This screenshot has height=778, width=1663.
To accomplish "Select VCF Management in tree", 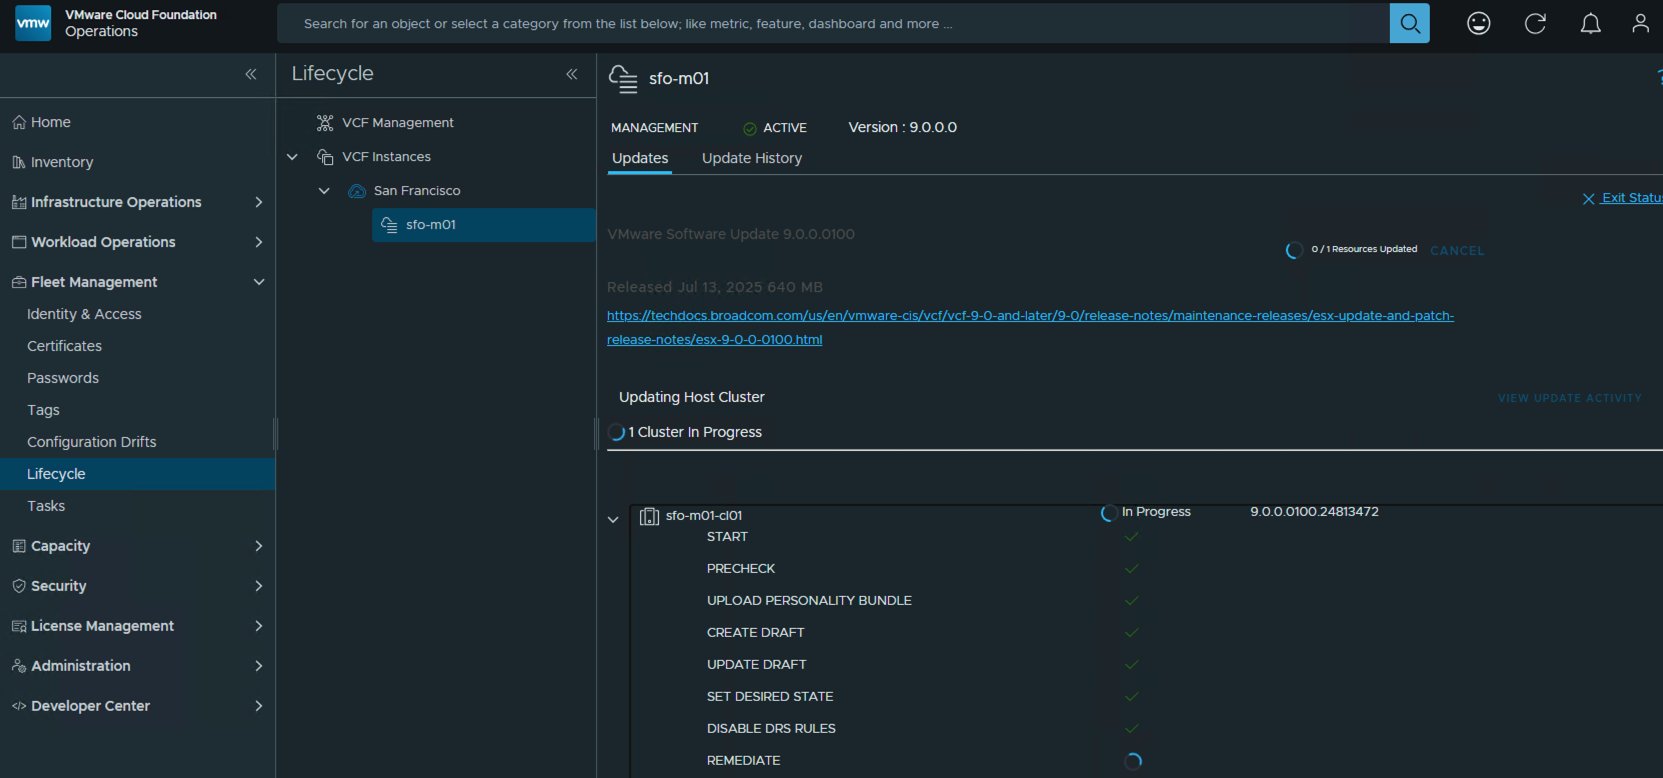I will pyautogui.click(x=398, y=123).
